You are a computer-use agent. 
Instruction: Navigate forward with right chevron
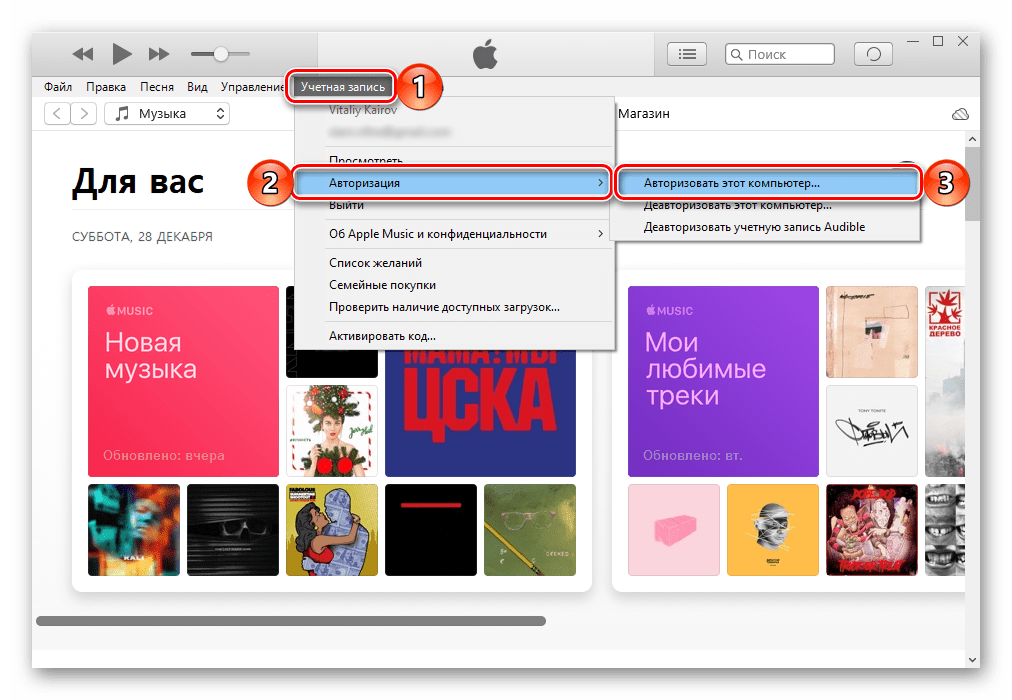click(x=84, y=114)
